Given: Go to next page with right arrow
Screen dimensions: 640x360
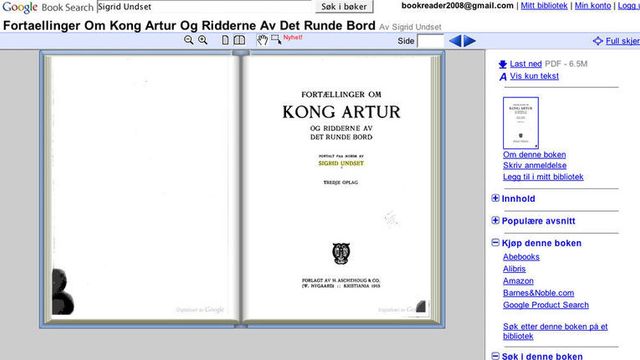Looking at the screenshot, I should pyautogui.click(x=470, y=41).
